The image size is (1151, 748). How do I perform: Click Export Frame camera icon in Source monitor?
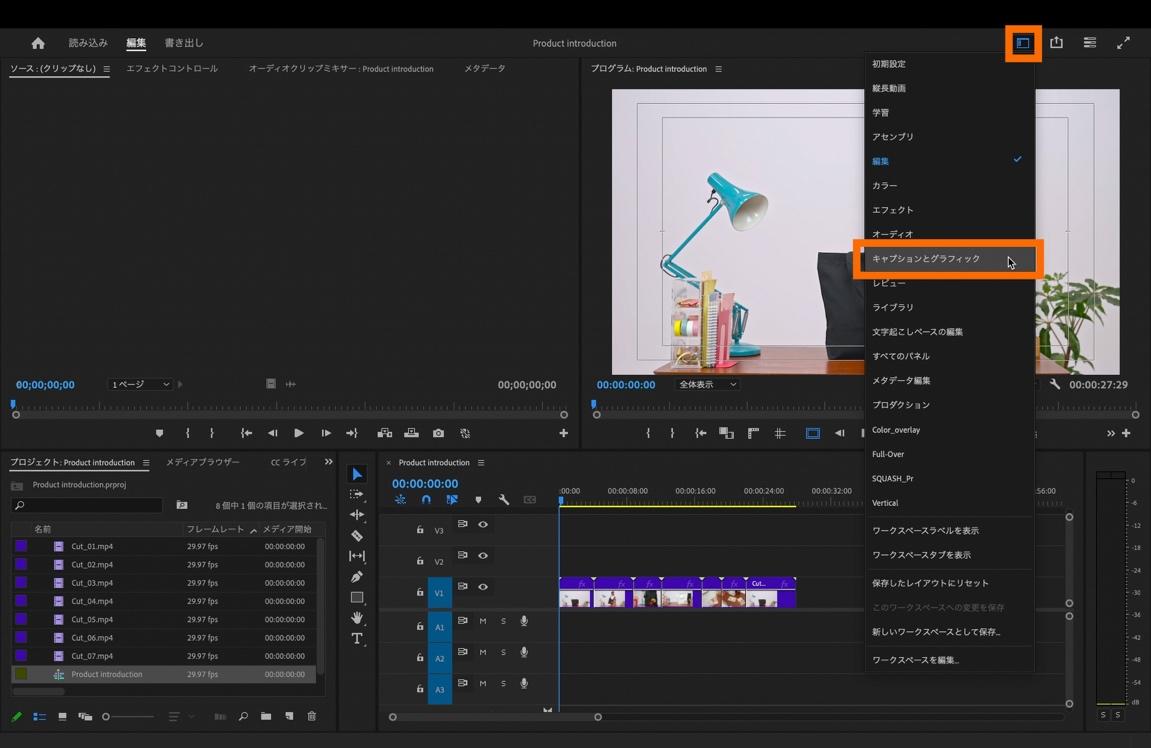438,433
